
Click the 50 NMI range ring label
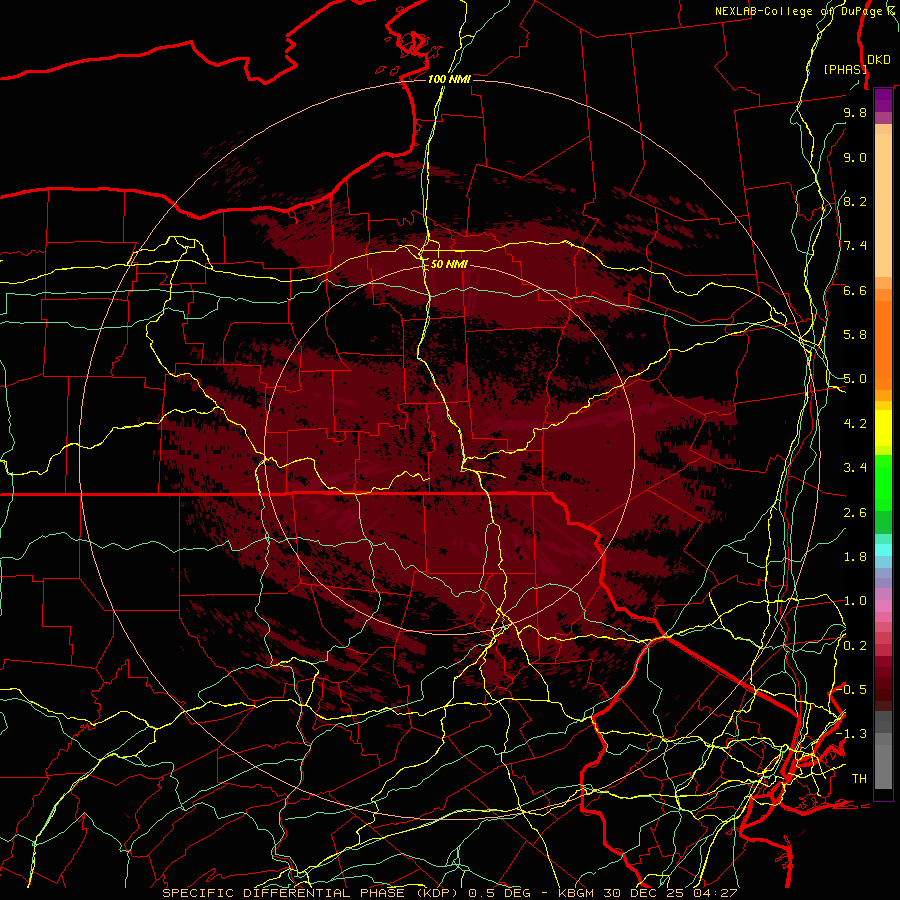449,264
